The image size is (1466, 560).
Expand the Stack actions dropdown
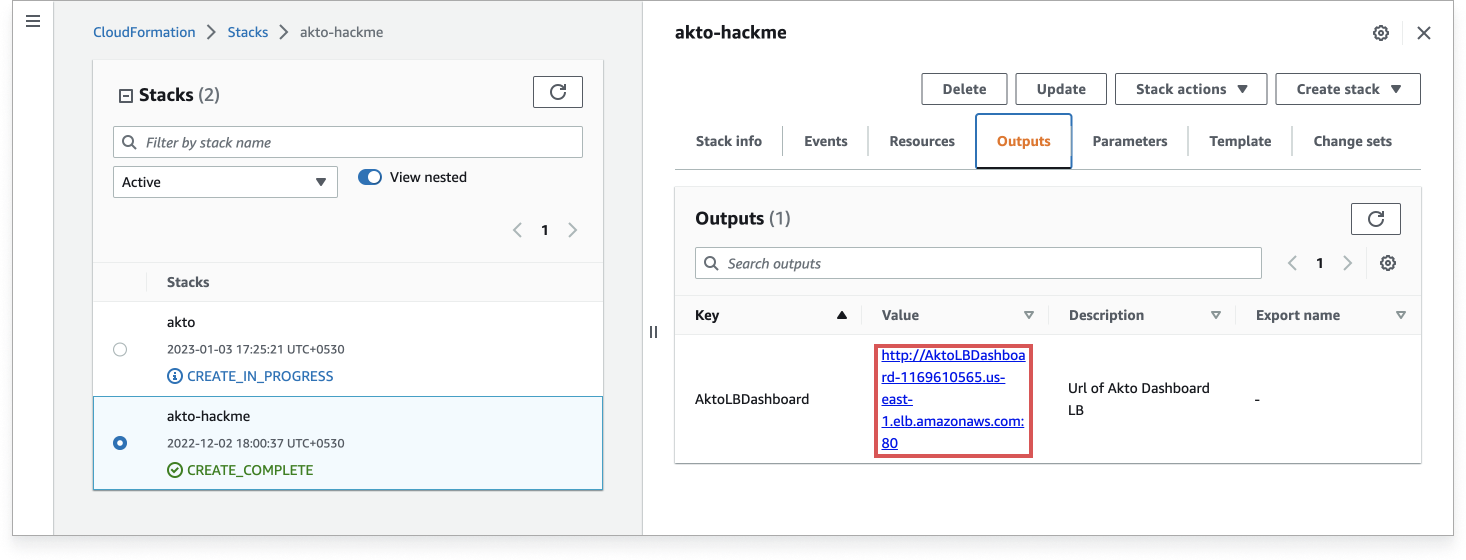pos(1190,89)
